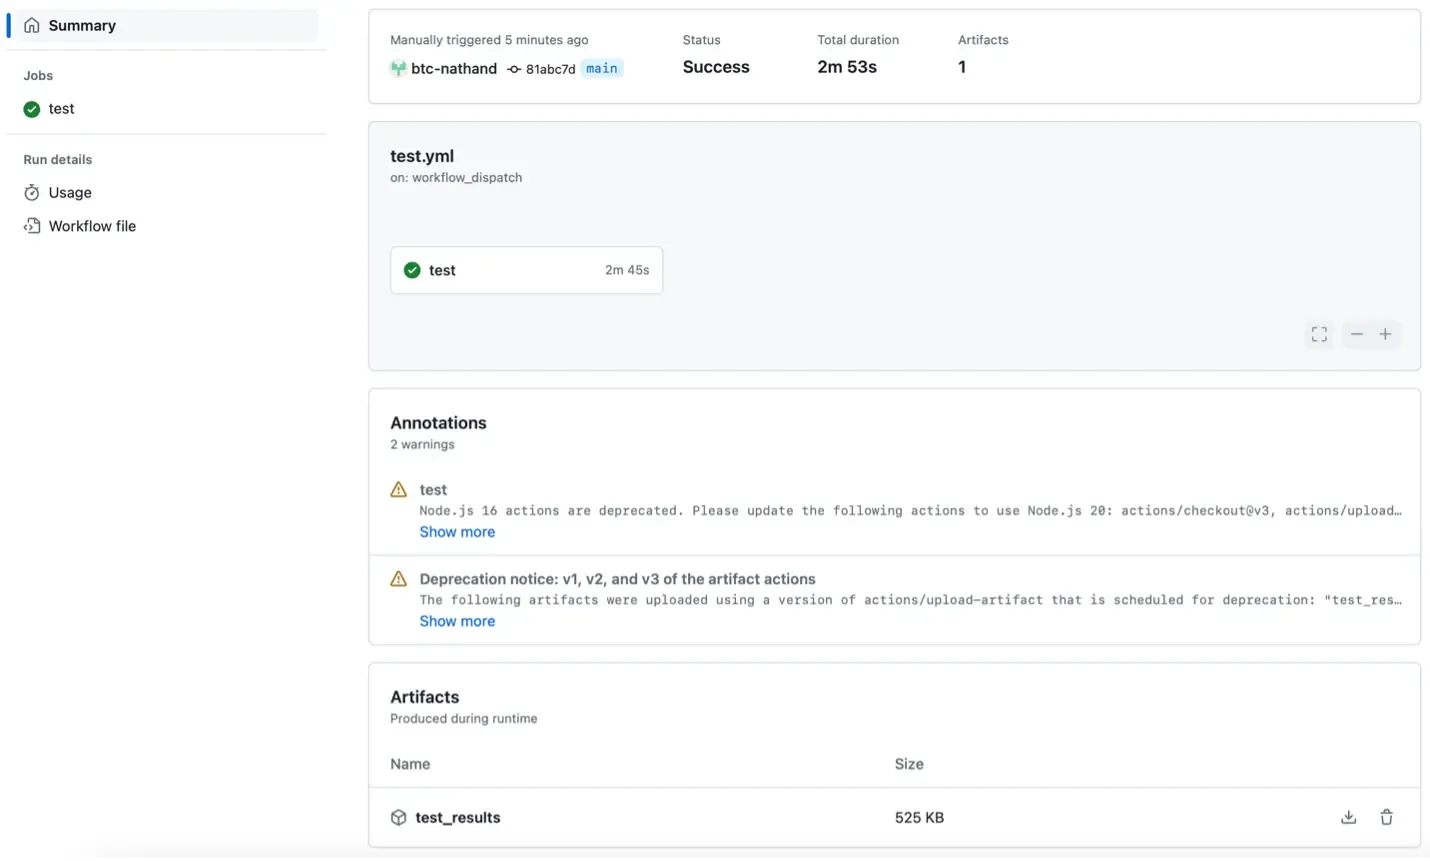Zoom out the workflow graph
The height and width of the screenshot is (861, 1430).
(x=1356, y=334)
